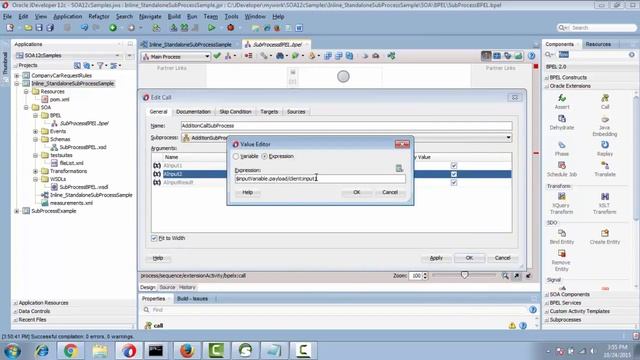The image size is (640, 360).
Task: Open Internet Explorer from the taskbar
Action: pos(42,350)
